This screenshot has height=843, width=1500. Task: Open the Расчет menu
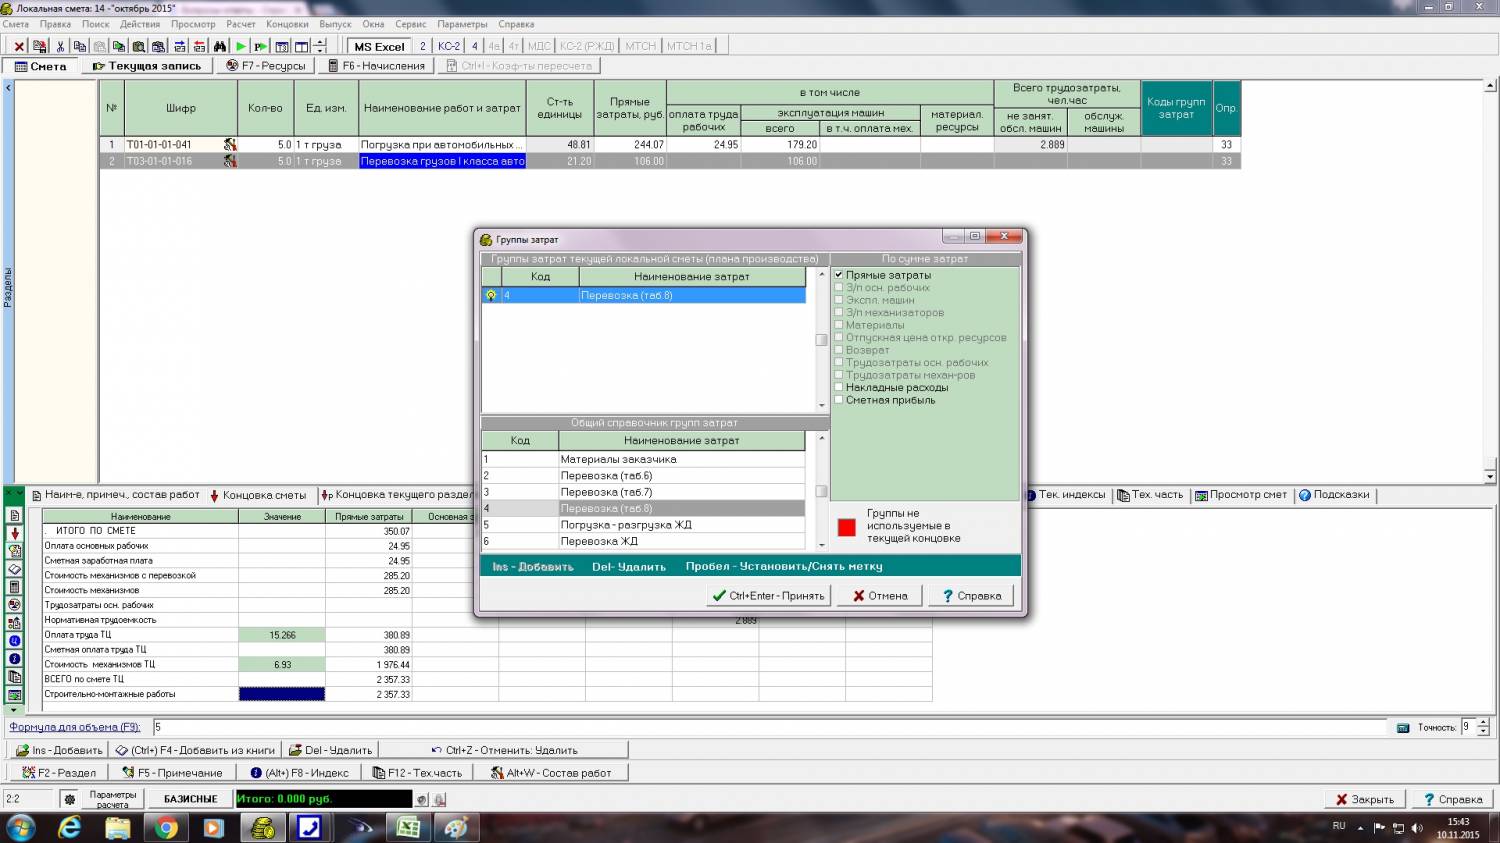[x=240, y=24]
